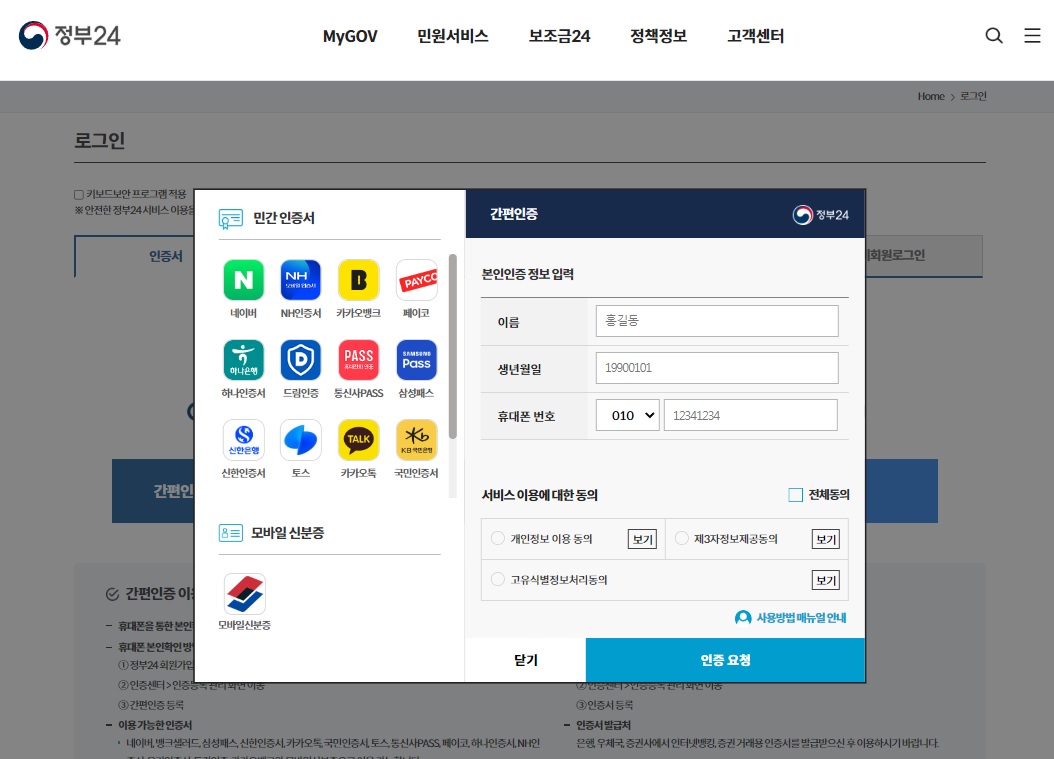Viewport: 1054px width, 759px height.
Task: Select the 하나인증서 certificate icon
Action: click(x=243, y=360)
